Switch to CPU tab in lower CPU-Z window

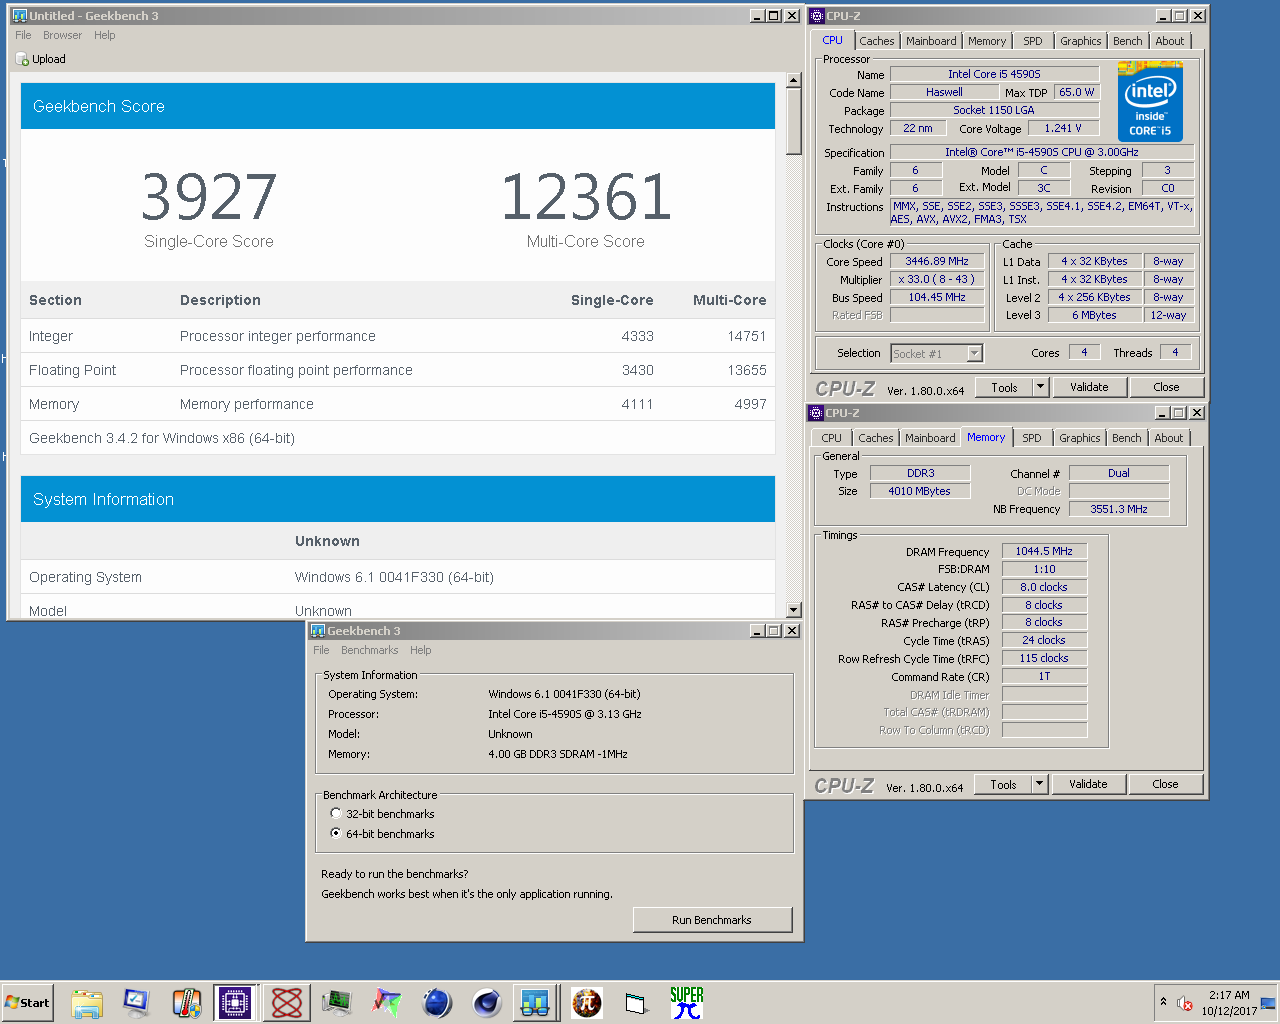(x=832, y=438)
